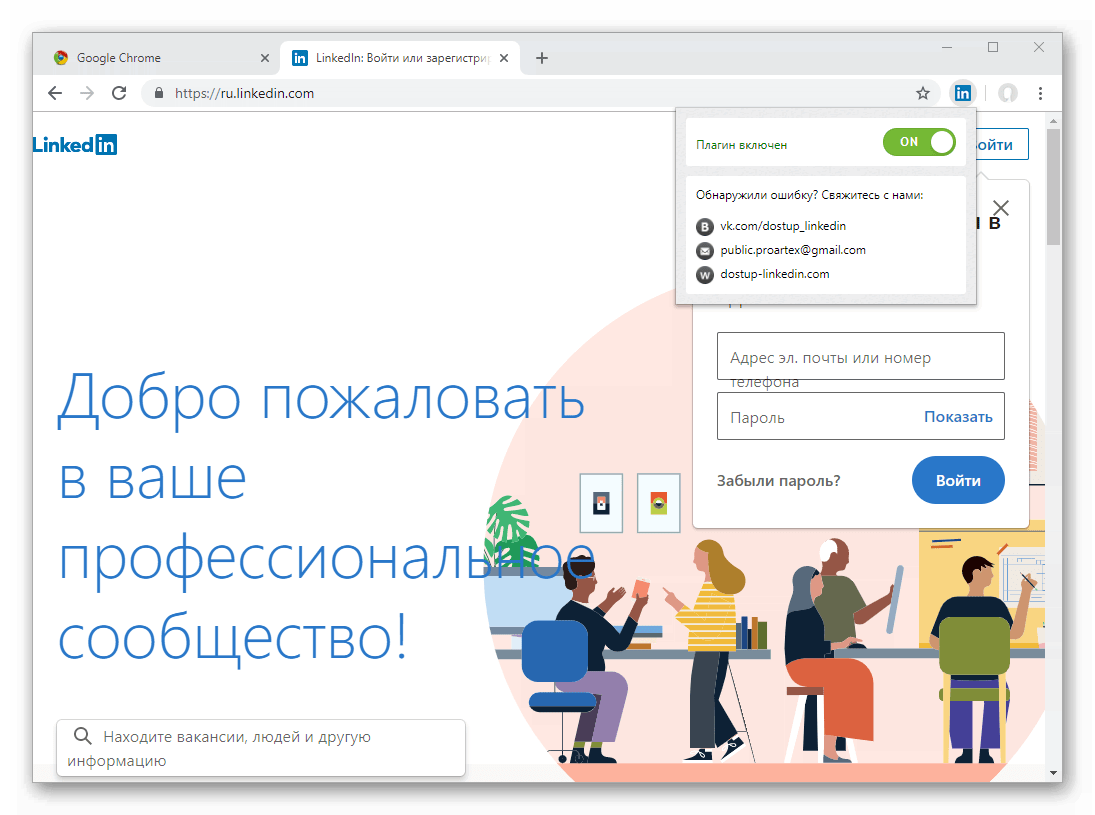Close the Google Chrome tab

265,58
